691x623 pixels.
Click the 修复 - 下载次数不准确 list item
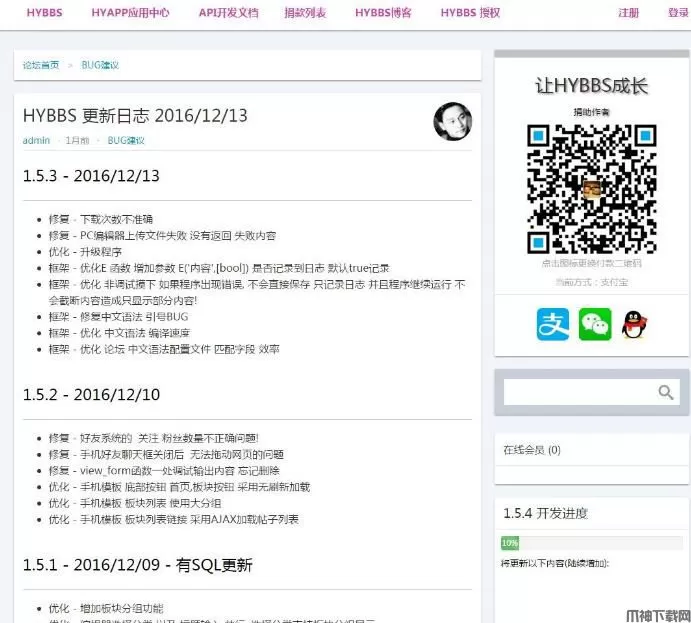pyautogui.click(x=100, y=219)
